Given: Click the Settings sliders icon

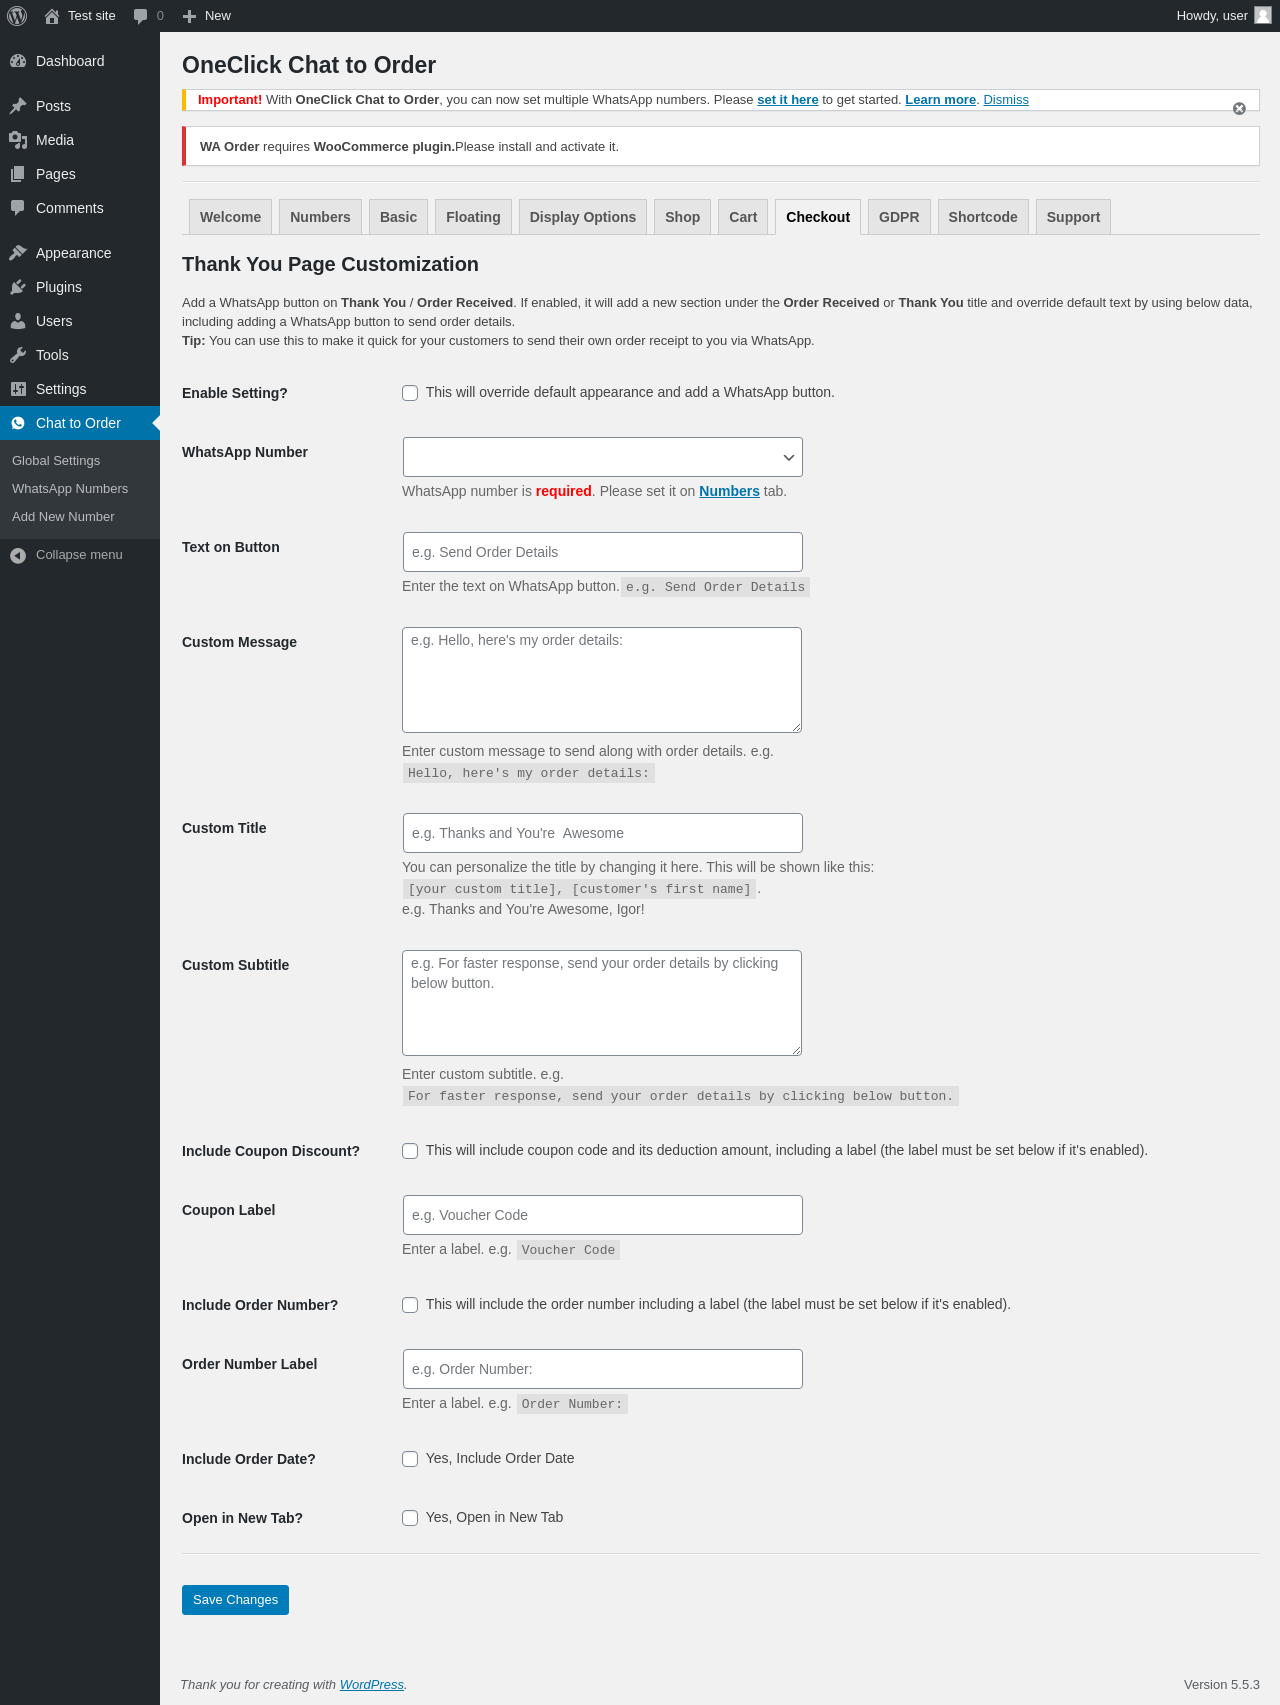Looking at the screenshot, I should tap(18, 389).
